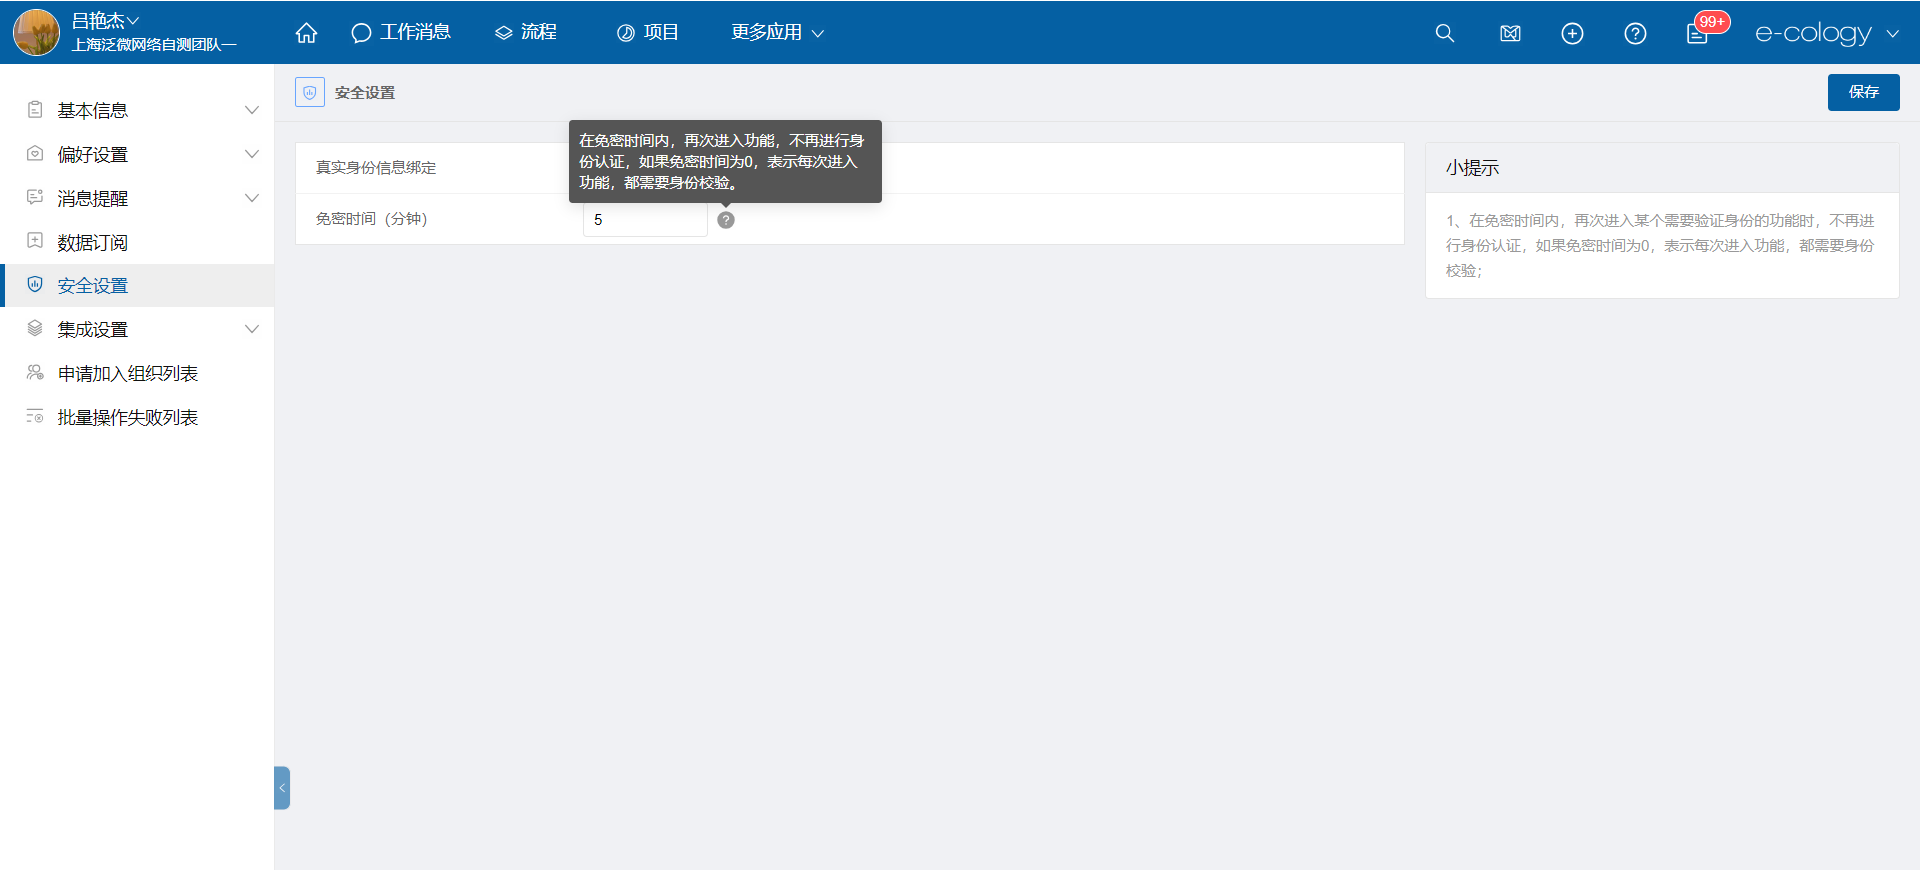This screenshot has width=1920, height=870.
Task: Click the 基本信息 clipboard icon
Action: tap(35, 109)
